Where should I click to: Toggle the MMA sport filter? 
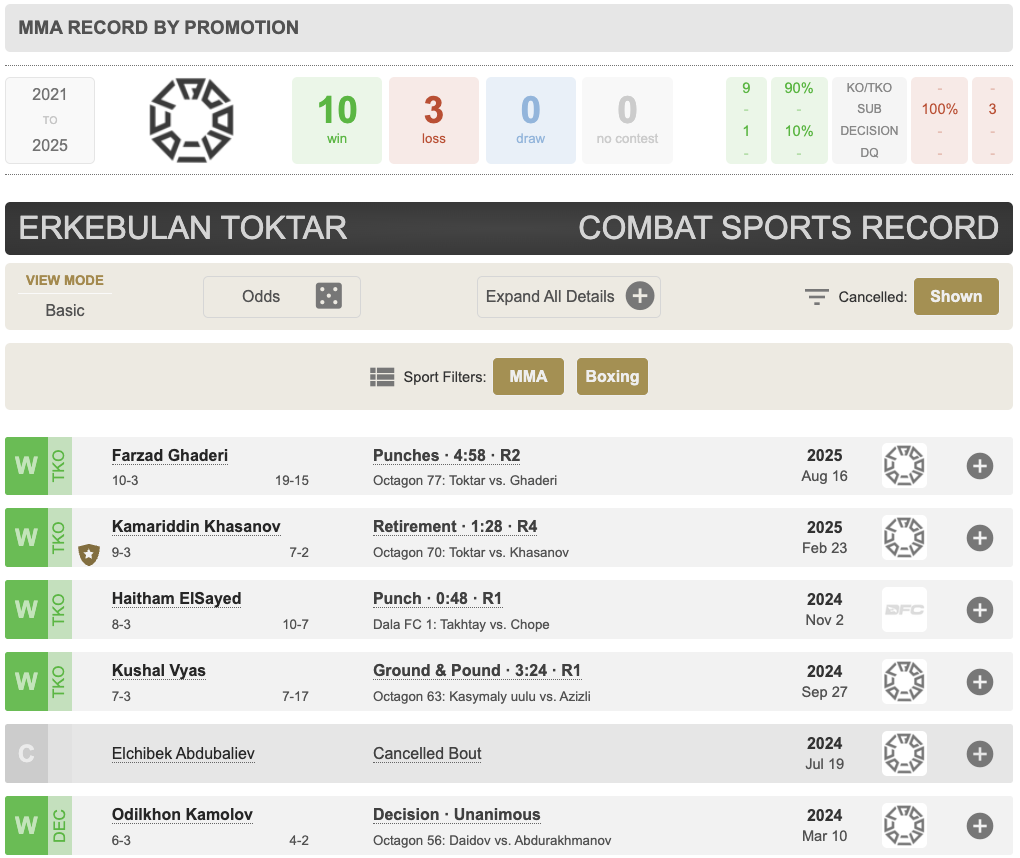click(x=528, y=377)
